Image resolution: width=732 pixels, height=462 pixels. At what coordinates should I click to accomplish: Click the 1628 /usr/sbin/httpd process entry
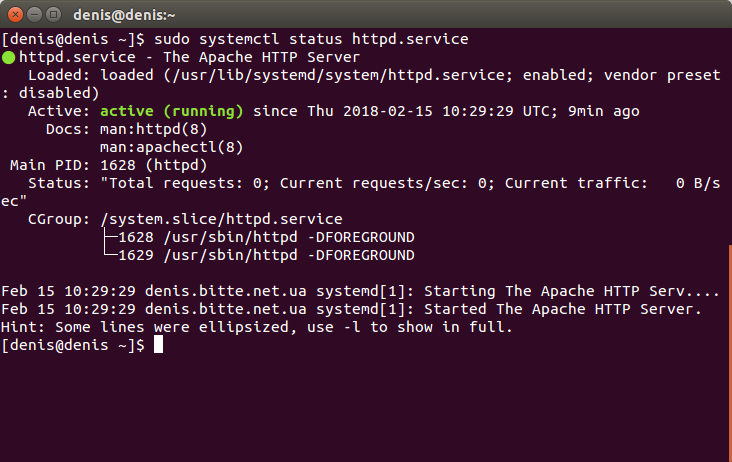[266, 238]
